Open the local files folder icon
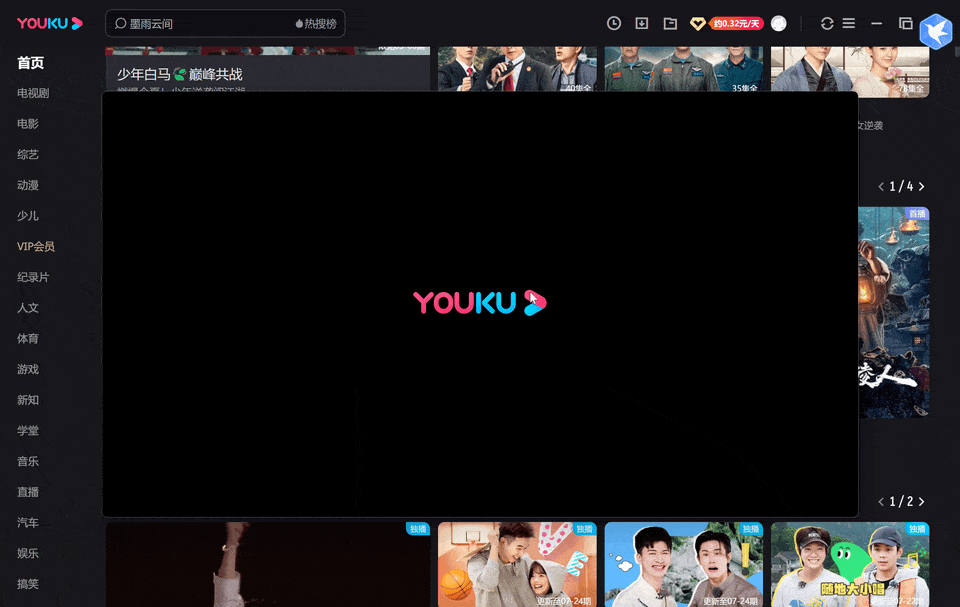The height and width of the screenshot is (607, 960). click(670, 23)
